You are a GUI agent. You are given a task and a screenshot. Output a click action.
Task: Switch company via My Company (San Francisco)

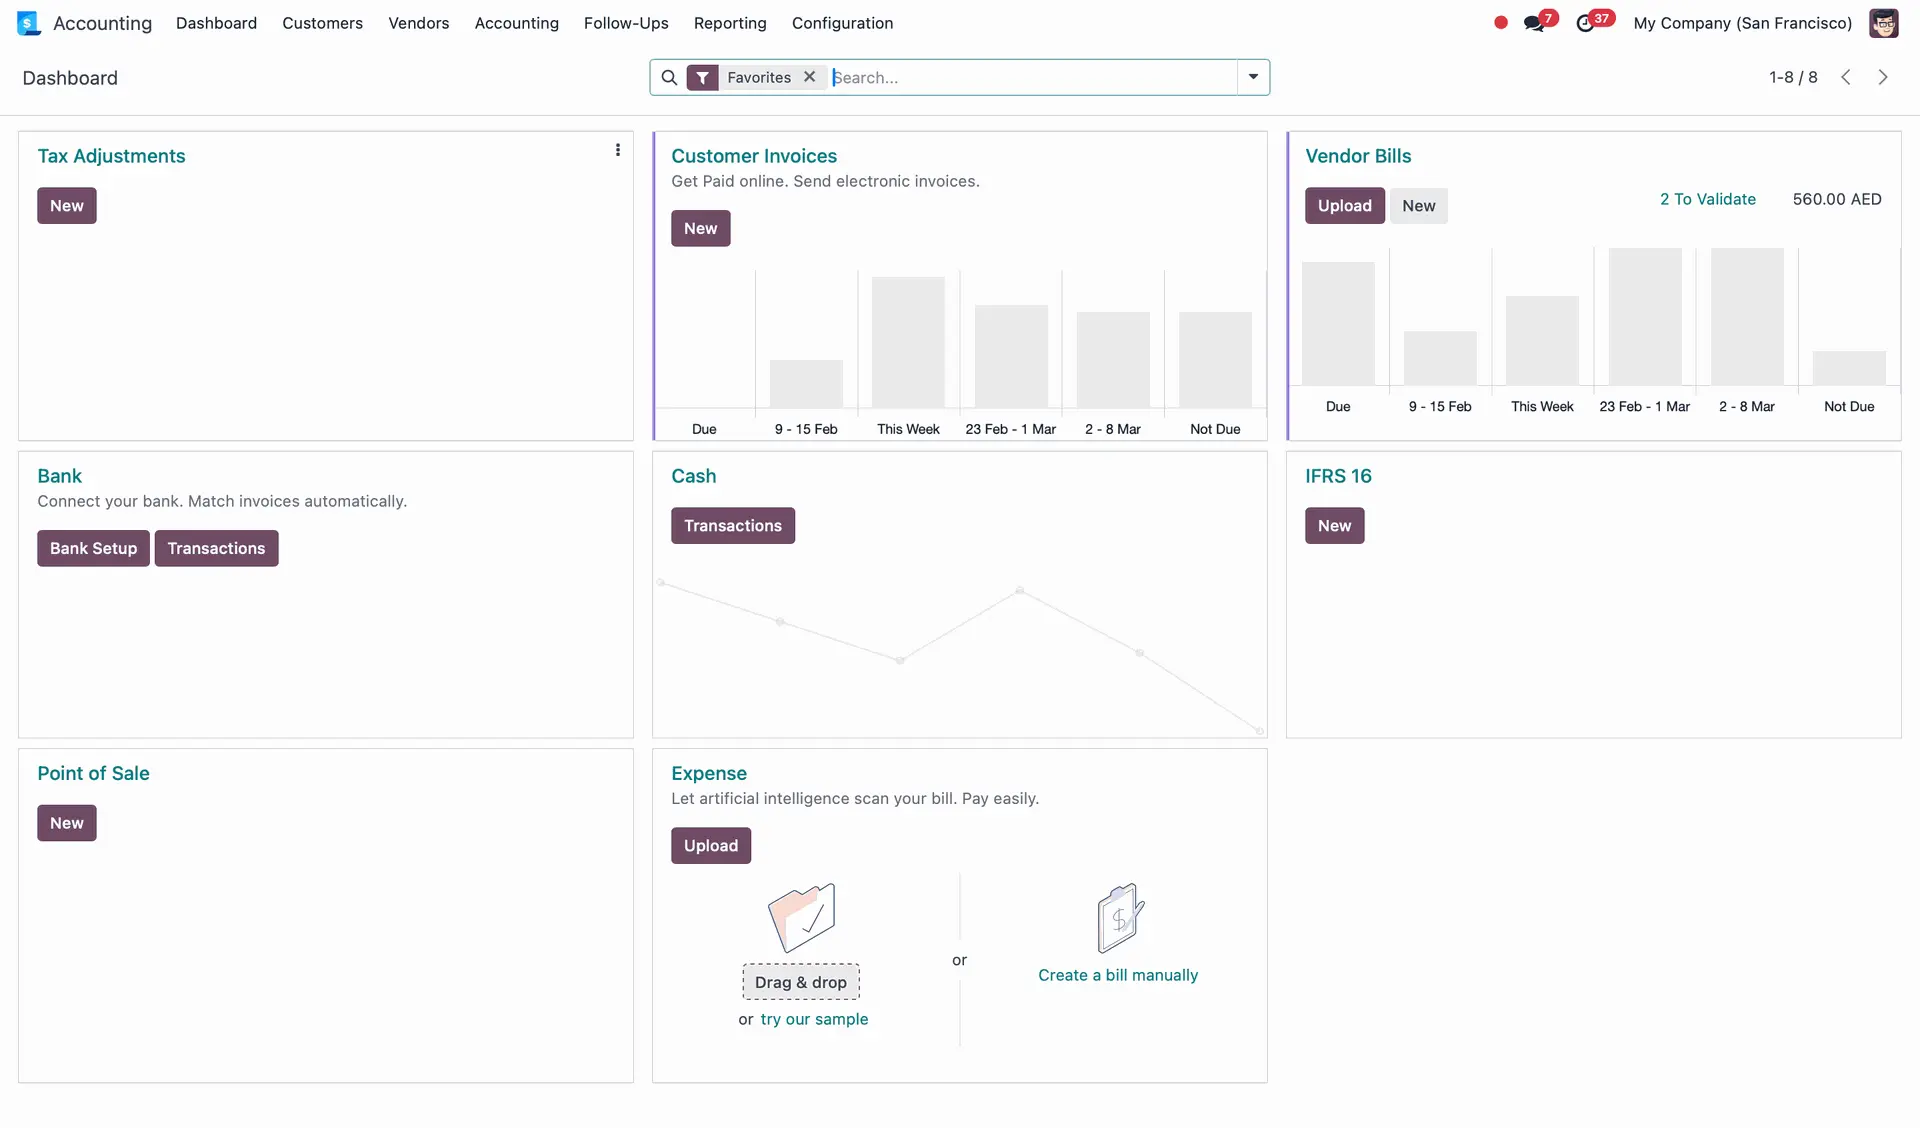(1742, 23)
